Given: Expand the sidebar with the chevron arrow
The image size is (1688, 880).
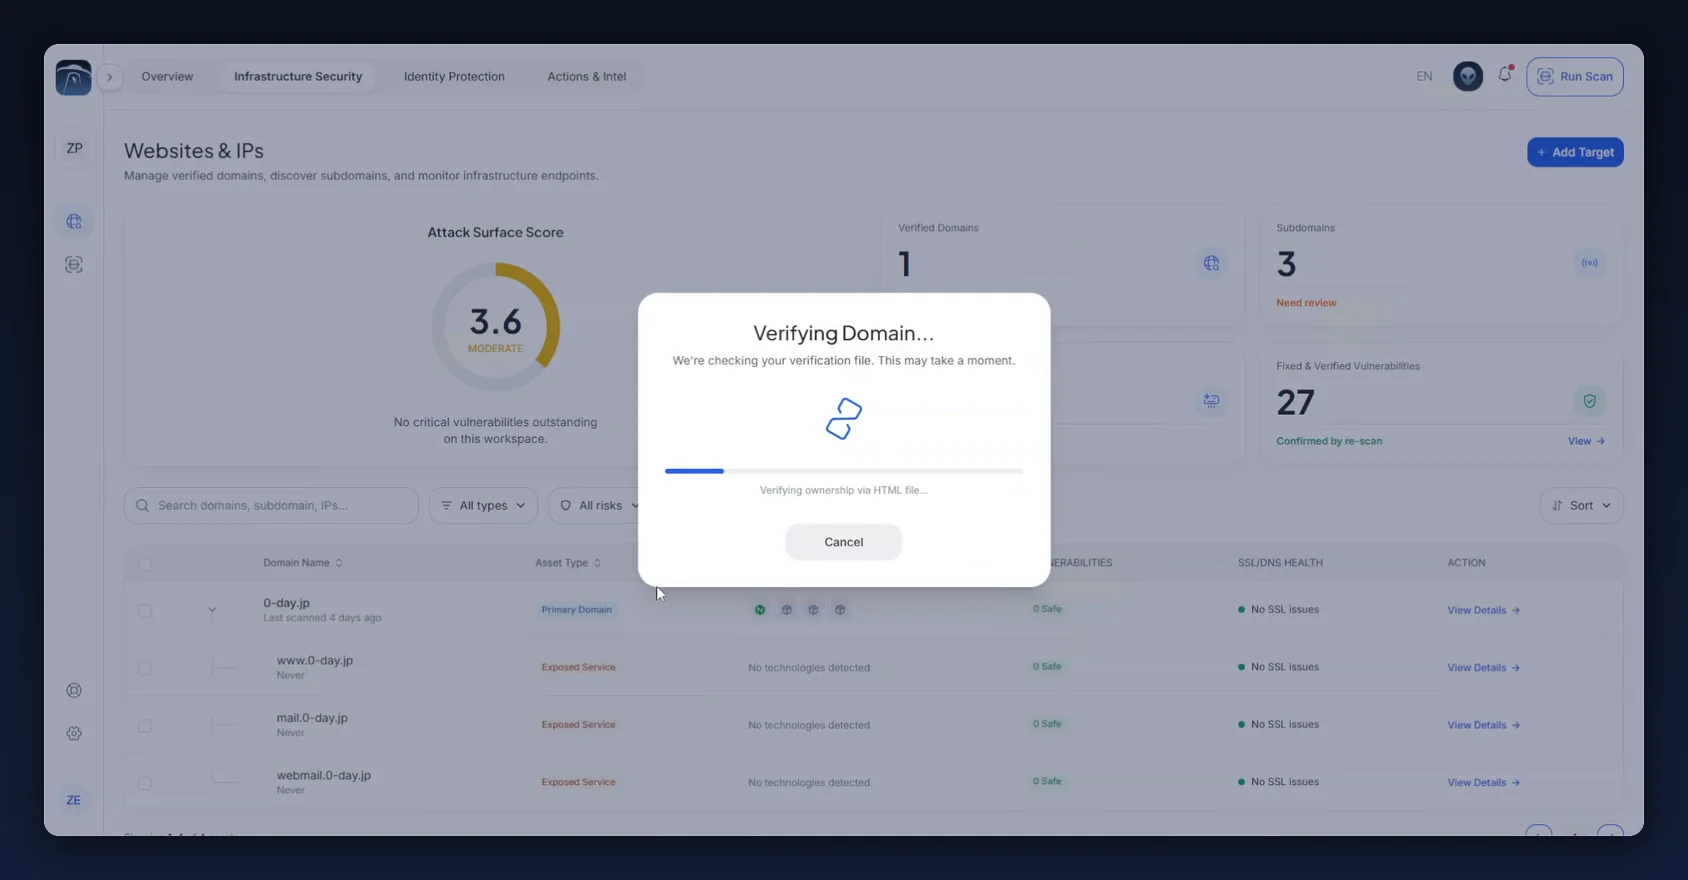Looking at the screenshot, I should point(110,77).
